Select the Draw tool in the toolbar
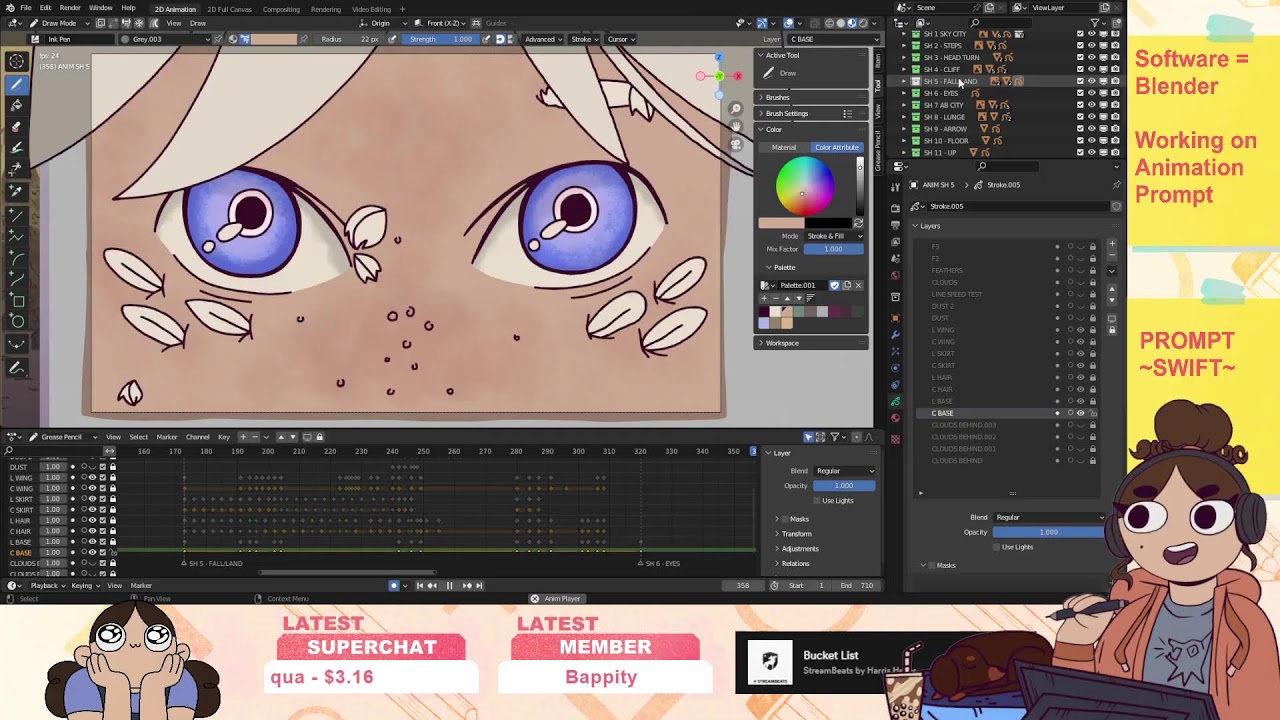Image resolution: width=1280 pixels, height=720 pixels. [x=17, y=84]
